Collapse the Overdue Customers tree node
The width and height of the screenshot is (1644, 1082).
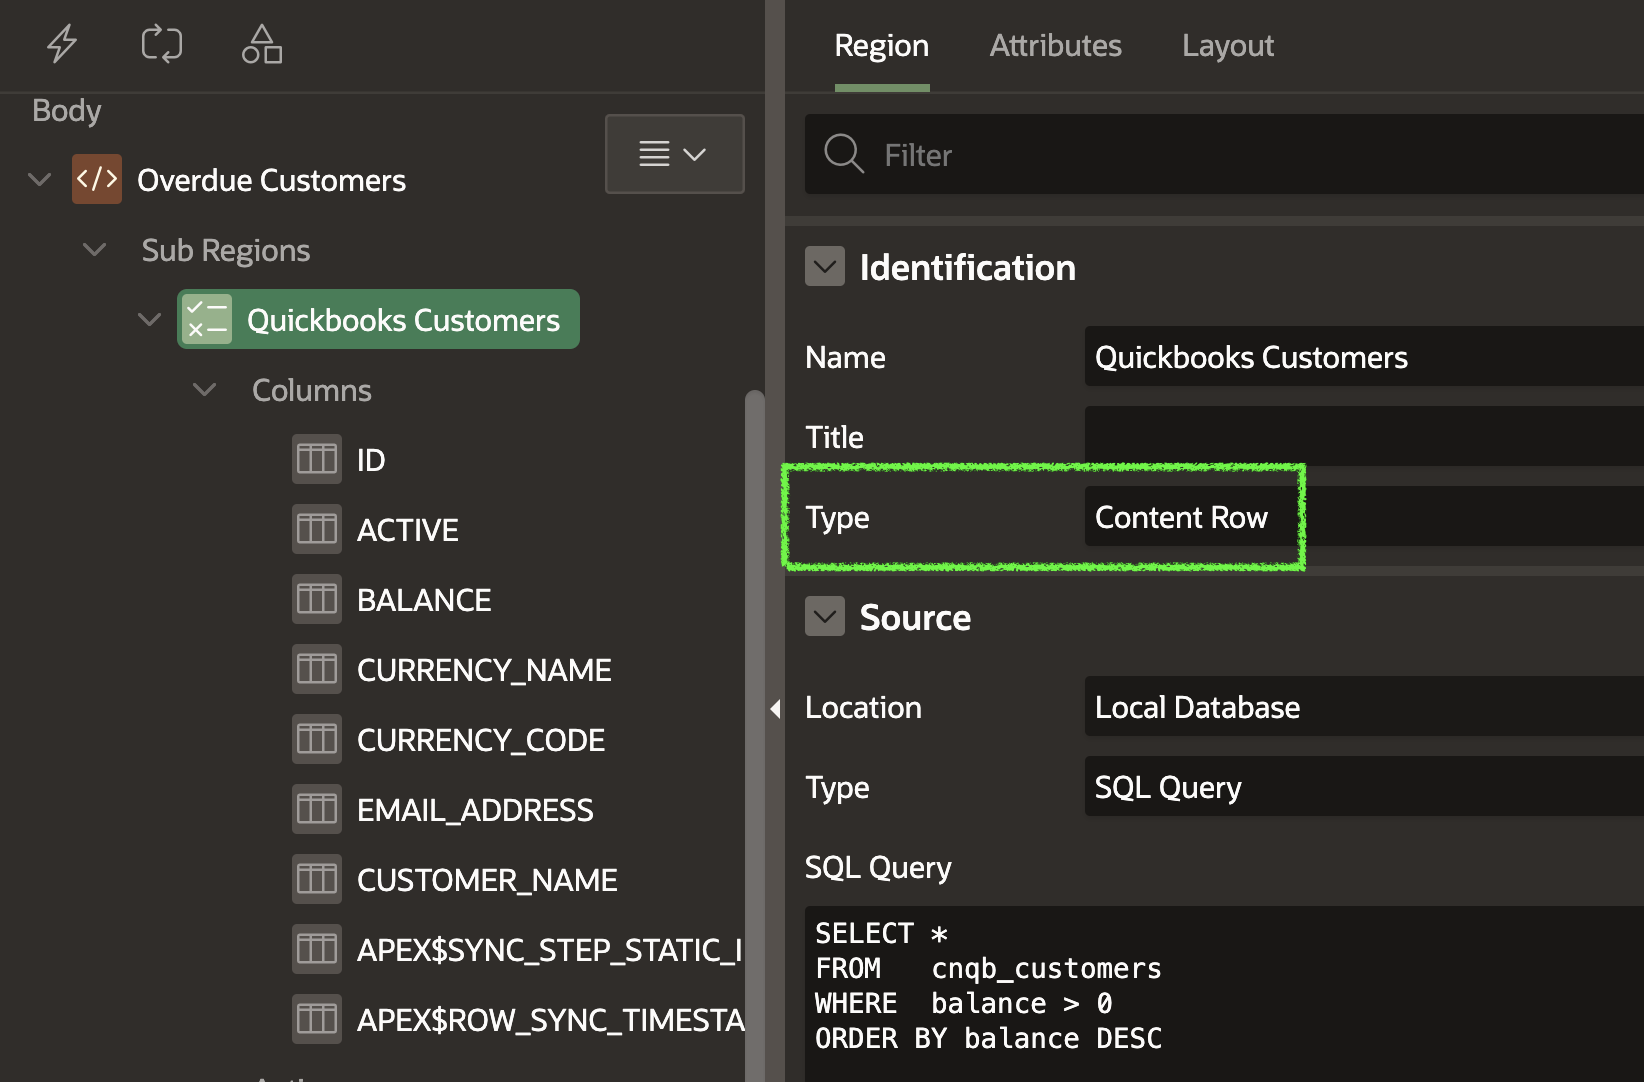(x=40, y=180)
